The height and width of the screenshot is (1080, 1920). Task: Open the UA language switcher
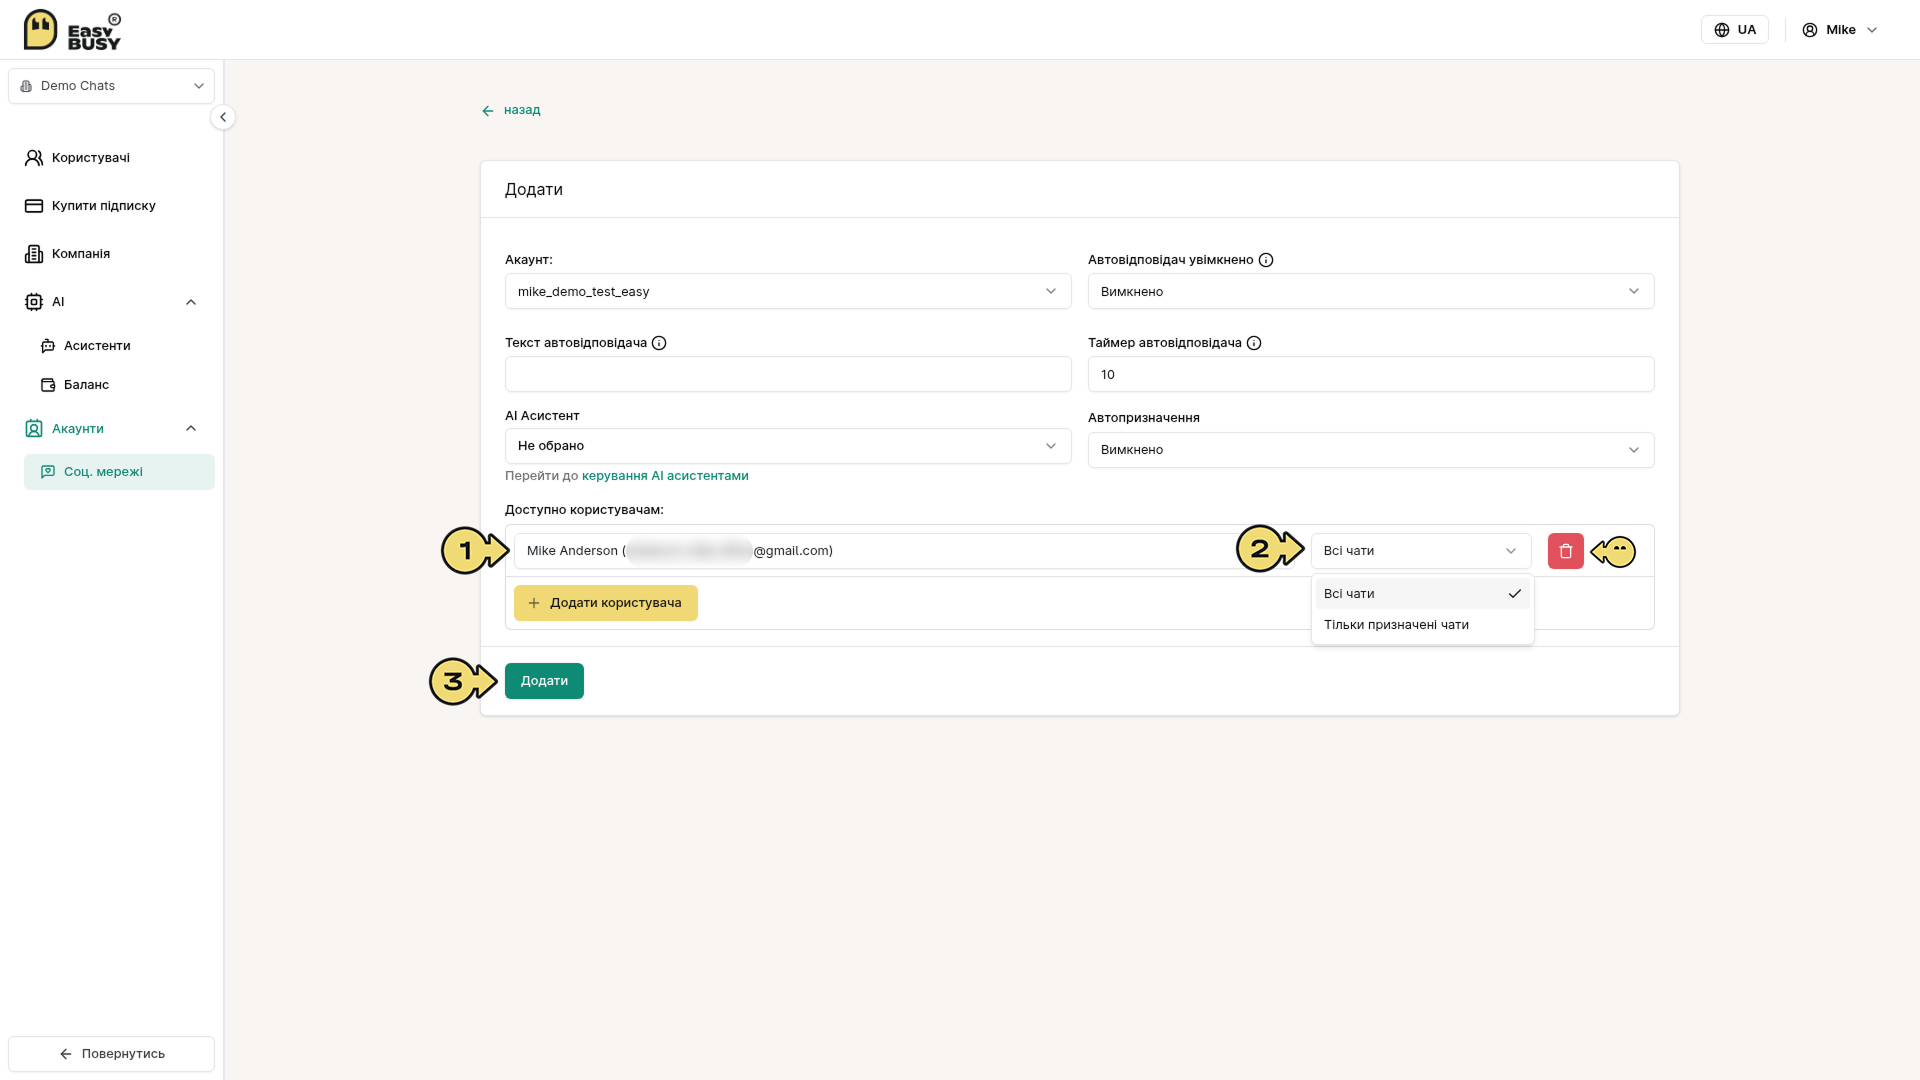(1735, 30)
